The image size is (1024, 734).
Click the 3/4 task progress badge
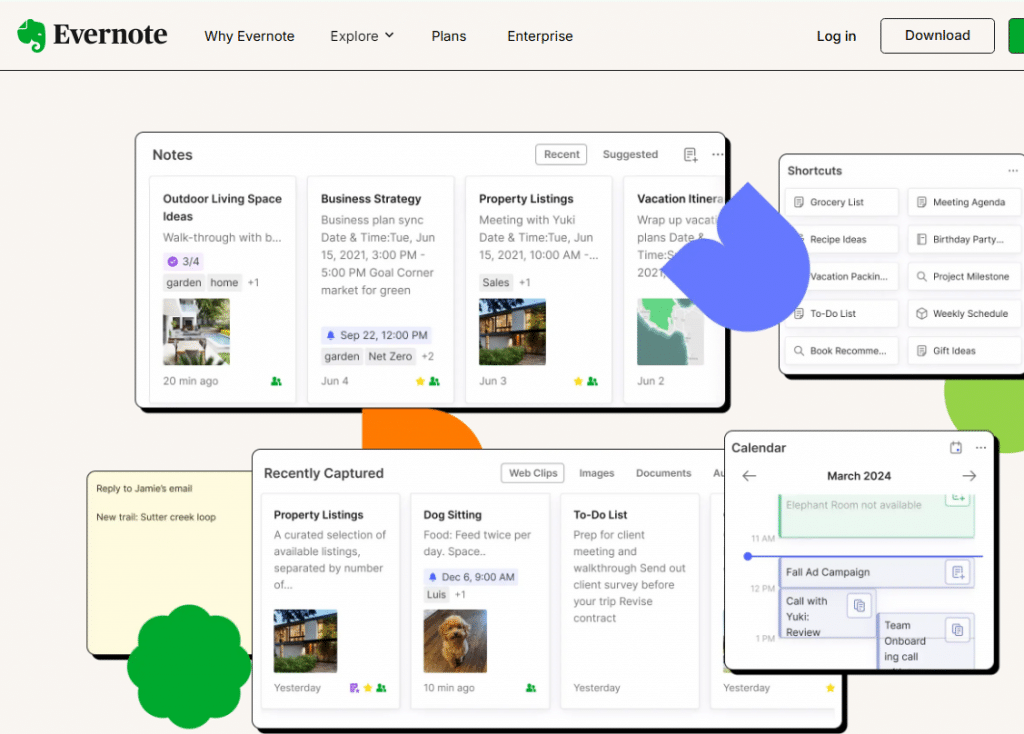click(183, 261)
